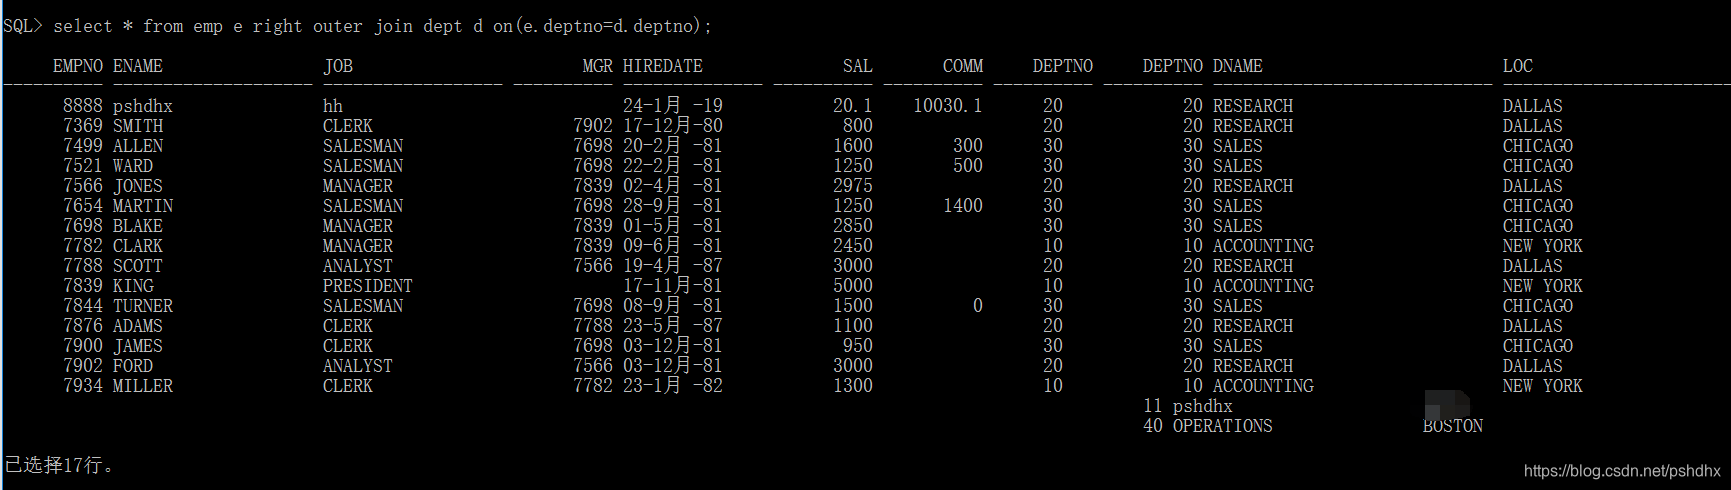The image size is (1731, 490).
Task: Select the EMPNO column header
Action: (x=78, y=66)
